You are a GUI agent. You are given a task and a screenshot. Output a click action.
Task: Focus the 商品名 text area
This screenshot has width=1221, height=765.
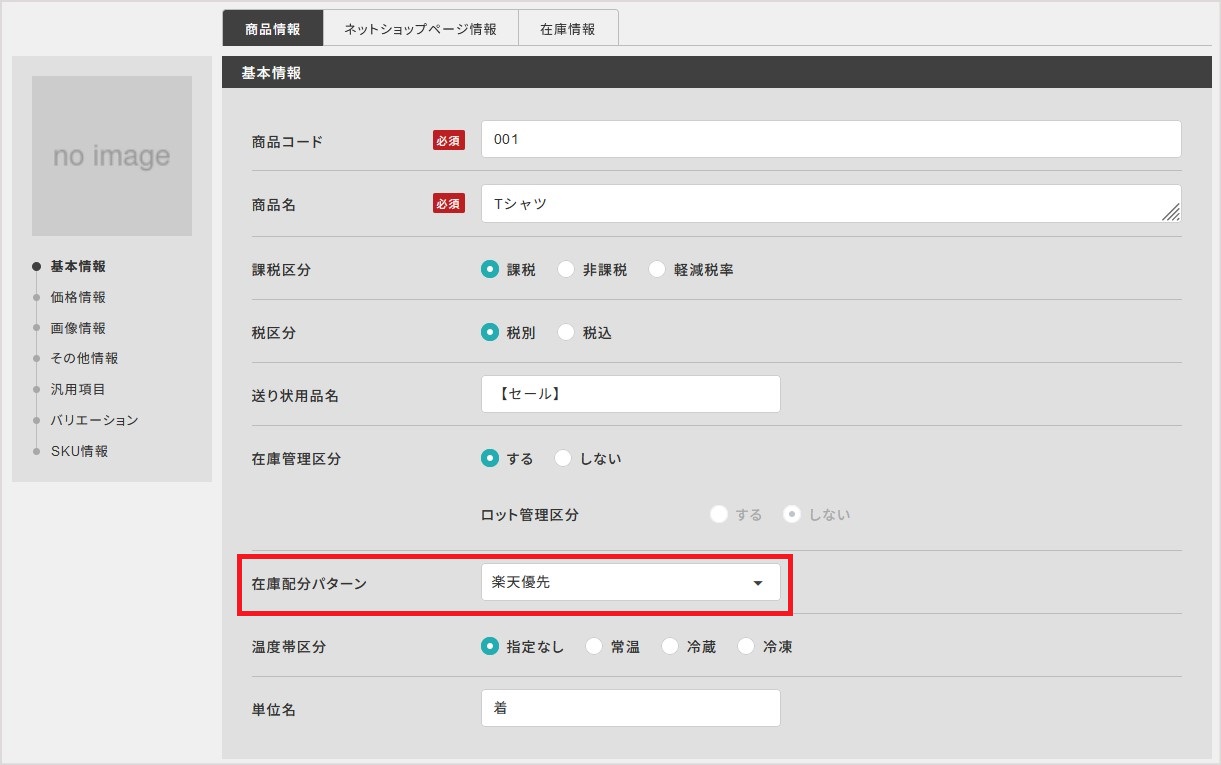tap(831, 203)
